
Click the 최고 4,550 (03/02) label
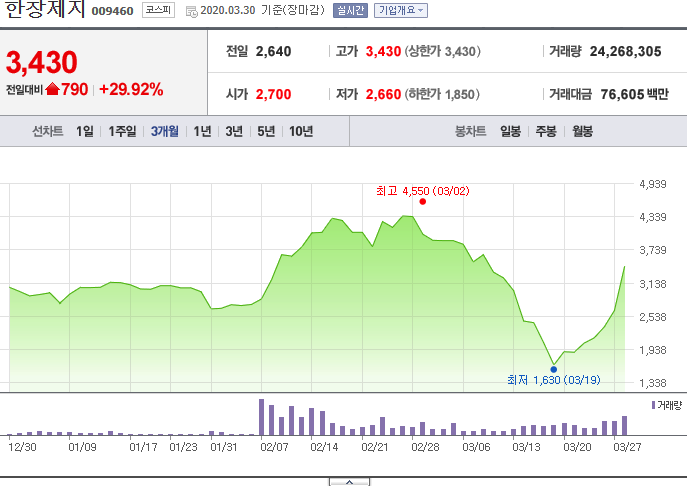click(x=423, y=191)
